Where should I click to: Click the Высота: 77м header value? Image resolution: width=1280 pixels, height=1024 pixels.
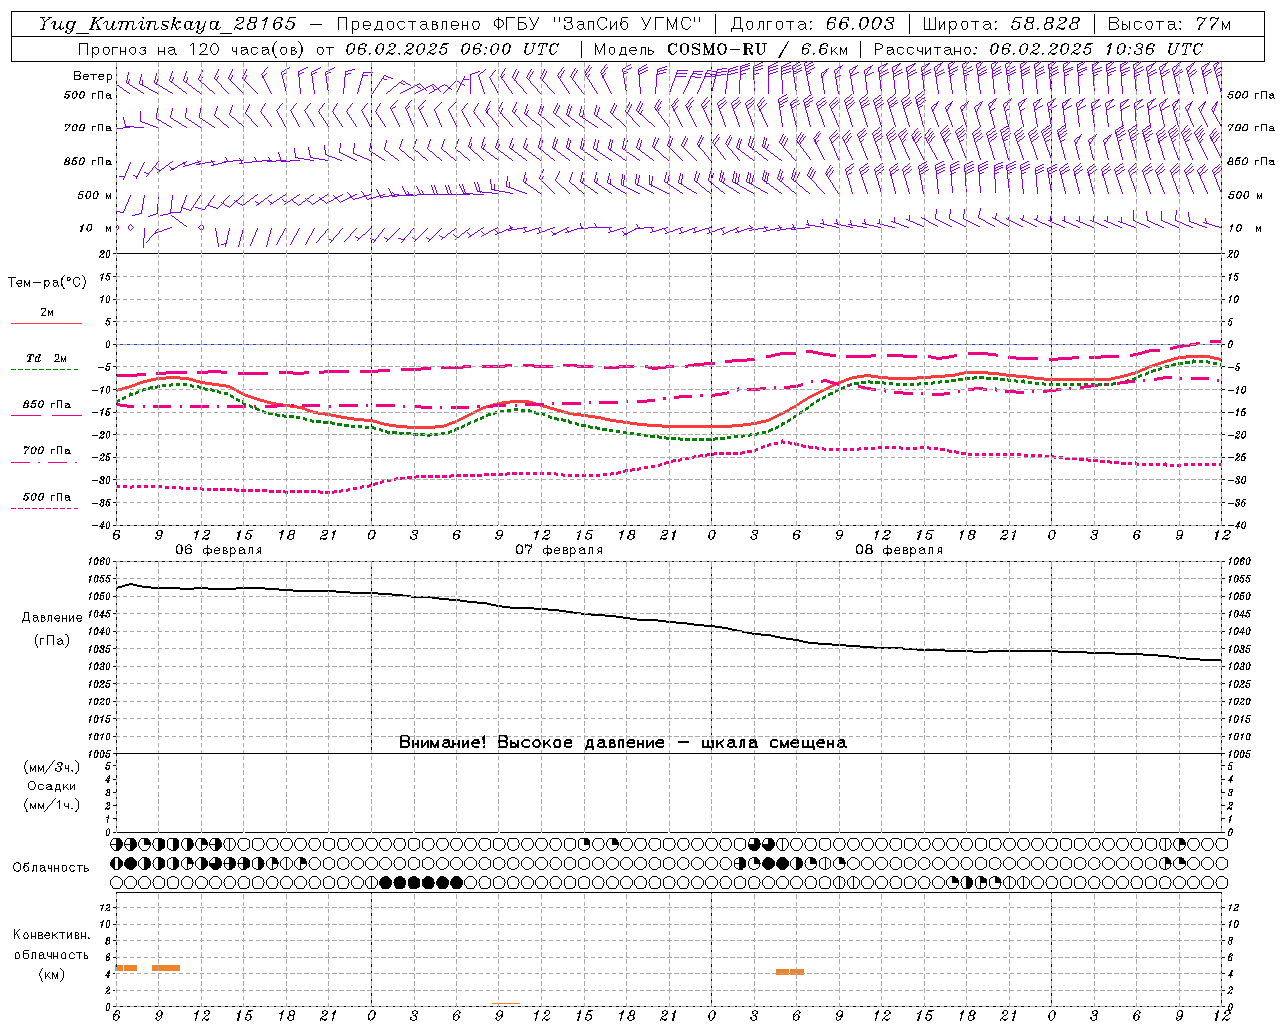[x=1169, y=24]
